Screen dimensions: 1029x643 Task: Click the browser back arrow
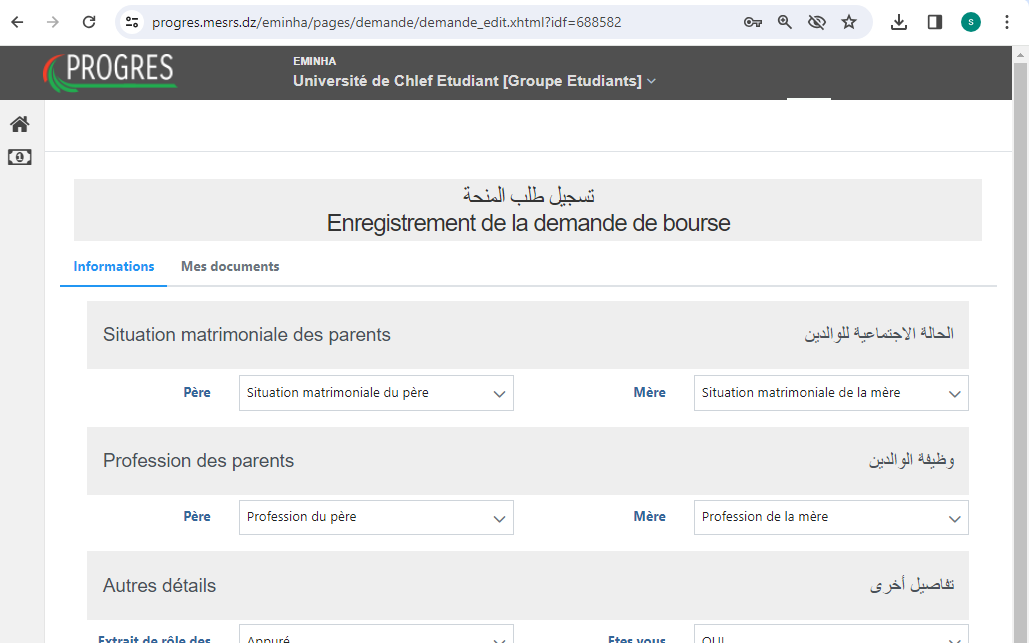click(18, 22)
